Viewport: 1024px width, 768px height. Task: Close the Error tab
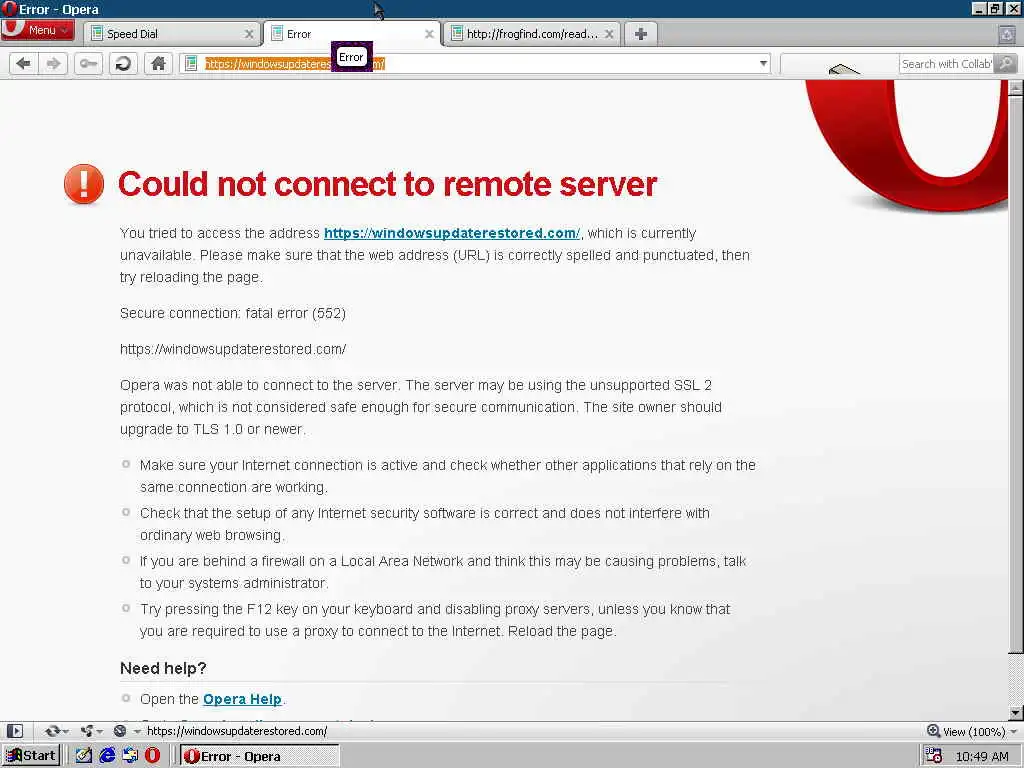point(429,34)
